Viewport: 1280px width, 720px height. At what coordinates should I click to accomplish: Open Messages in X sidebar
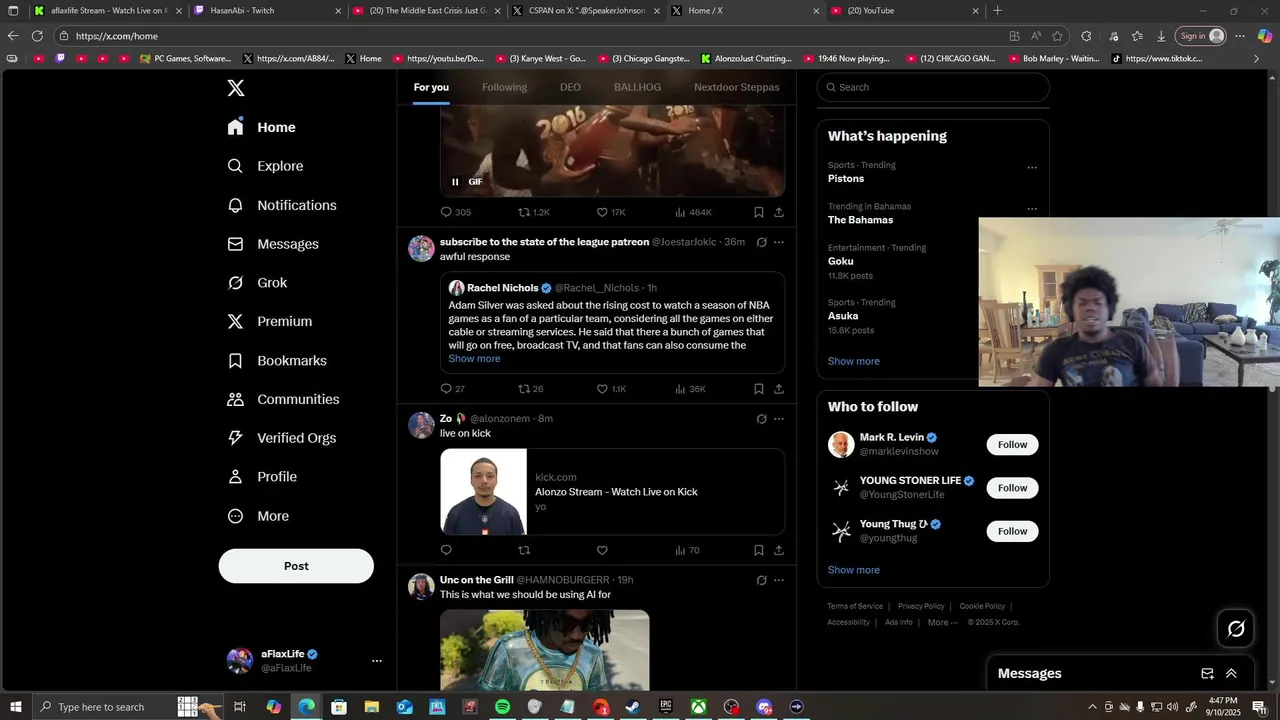click(273, 244)
